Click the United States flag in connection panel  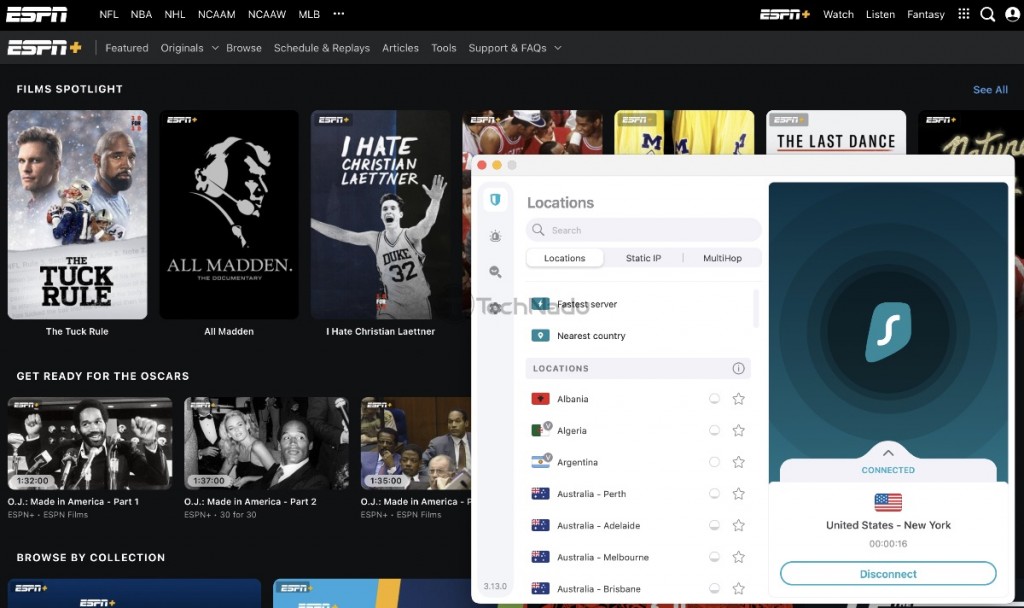888,502
